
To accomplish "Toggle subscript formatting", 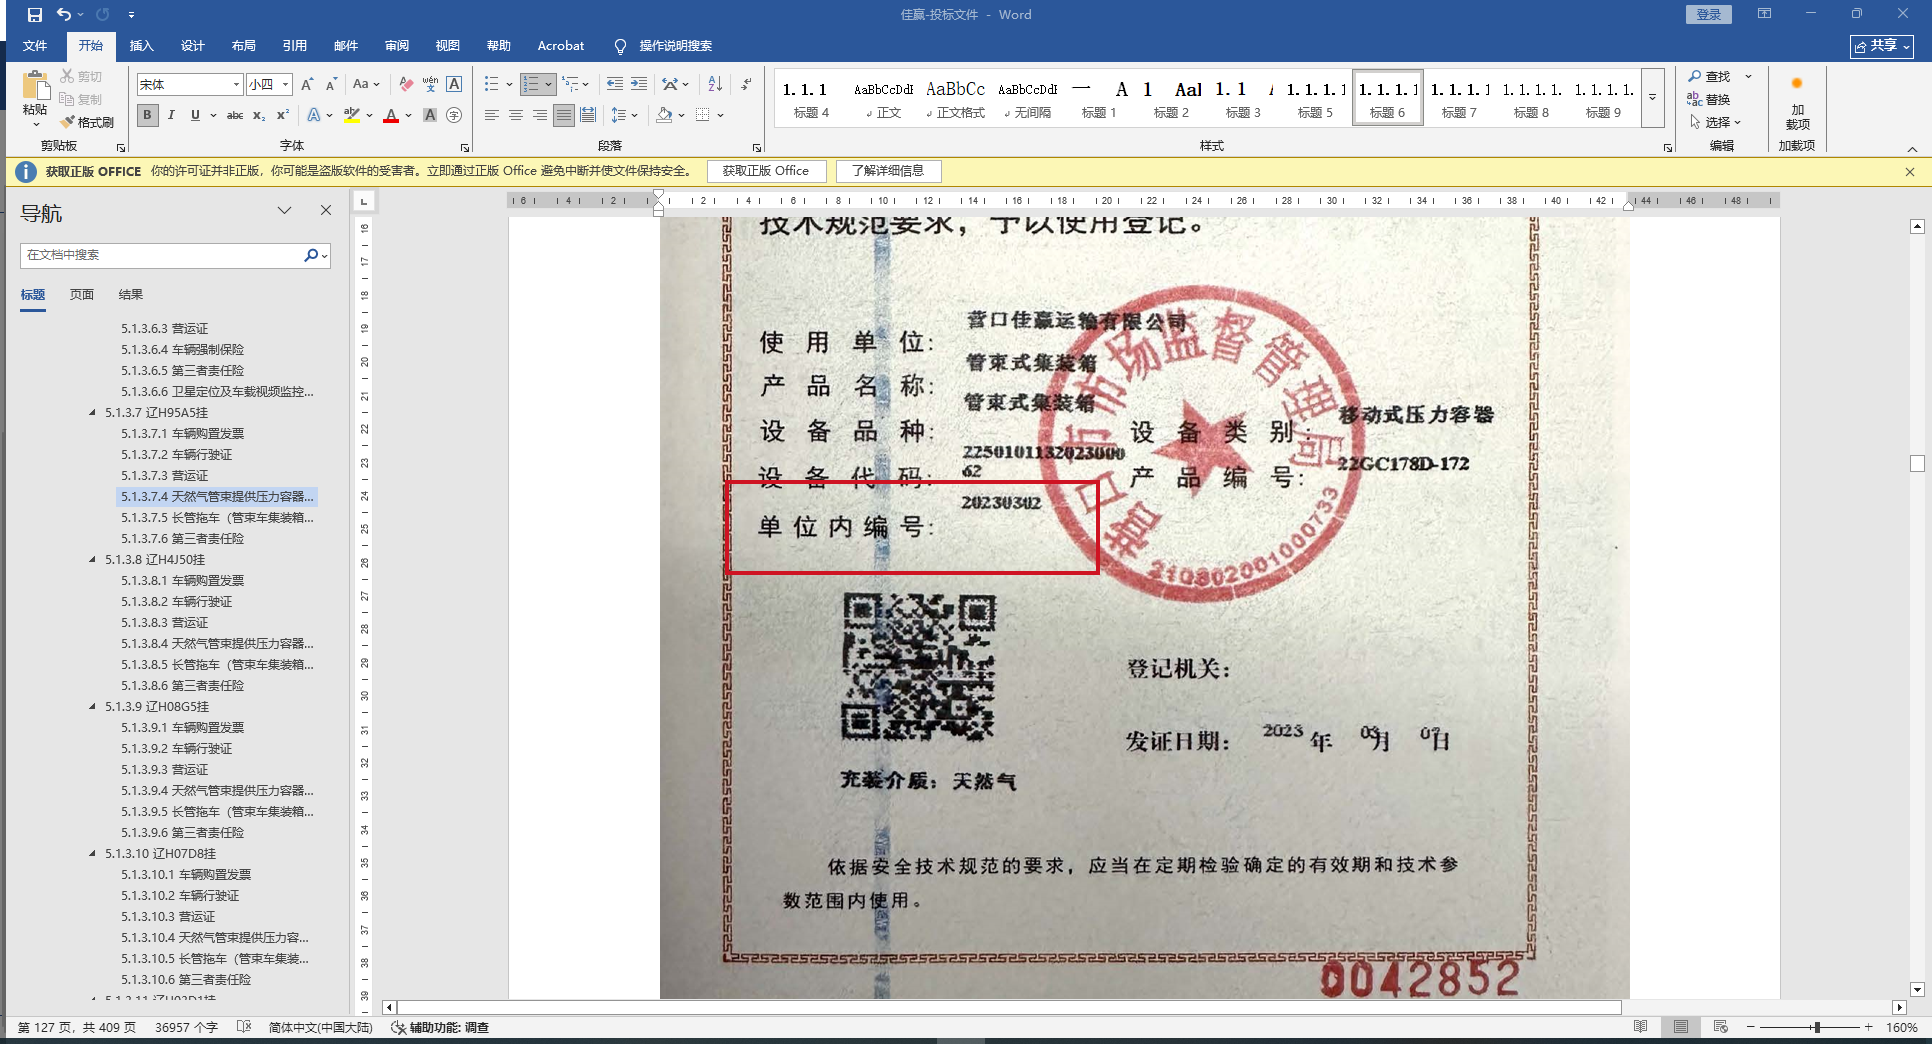I will click(259, 115).
